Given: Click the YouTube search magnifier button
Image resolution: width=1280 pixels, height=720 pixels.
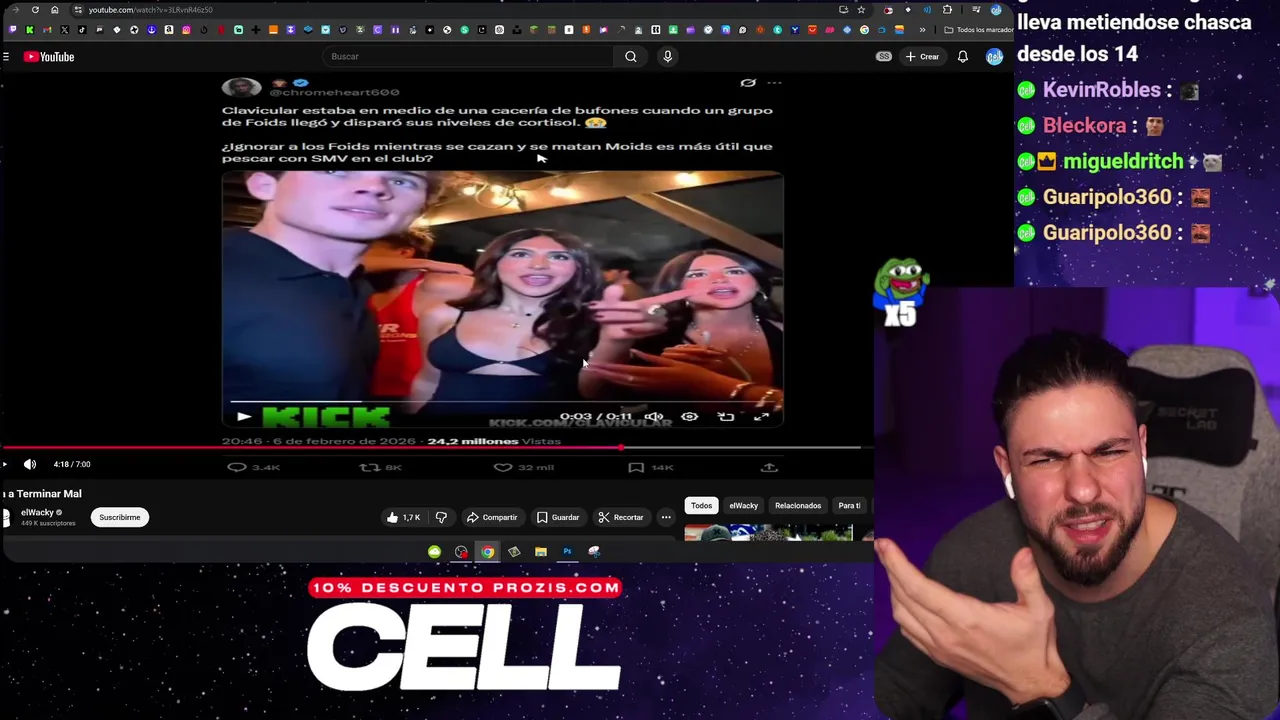Looking at the screenshot, I should (x=631, y=57).
